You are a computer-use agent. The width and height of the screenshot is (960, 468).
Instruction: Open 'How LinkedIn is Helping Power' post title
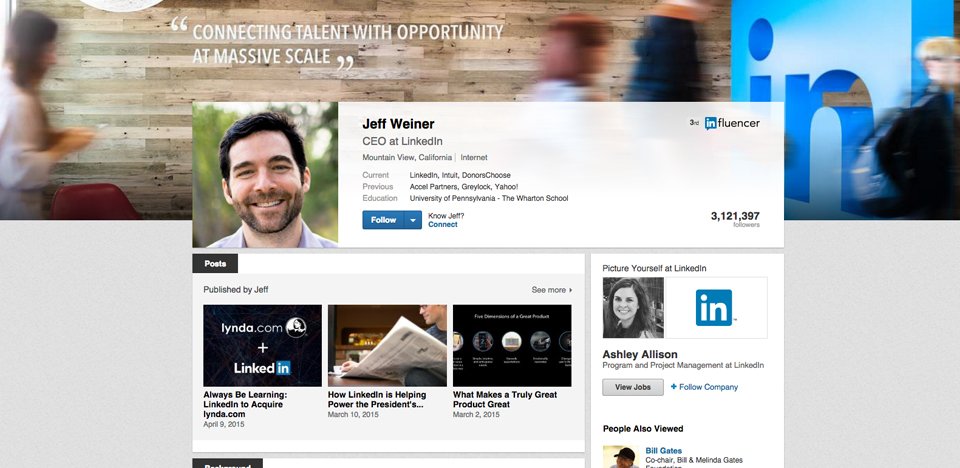[x=377, y=399]
